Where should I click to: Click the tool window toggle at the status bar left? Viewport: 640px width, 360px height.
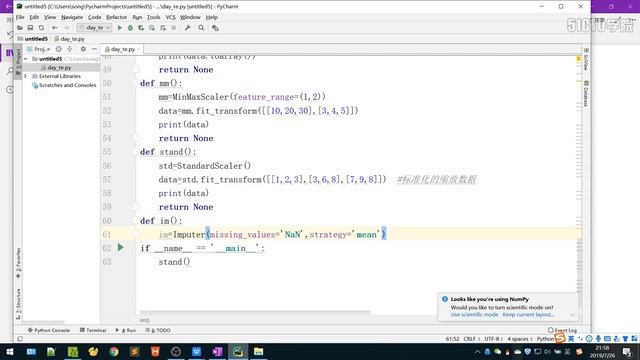point(20,339)
